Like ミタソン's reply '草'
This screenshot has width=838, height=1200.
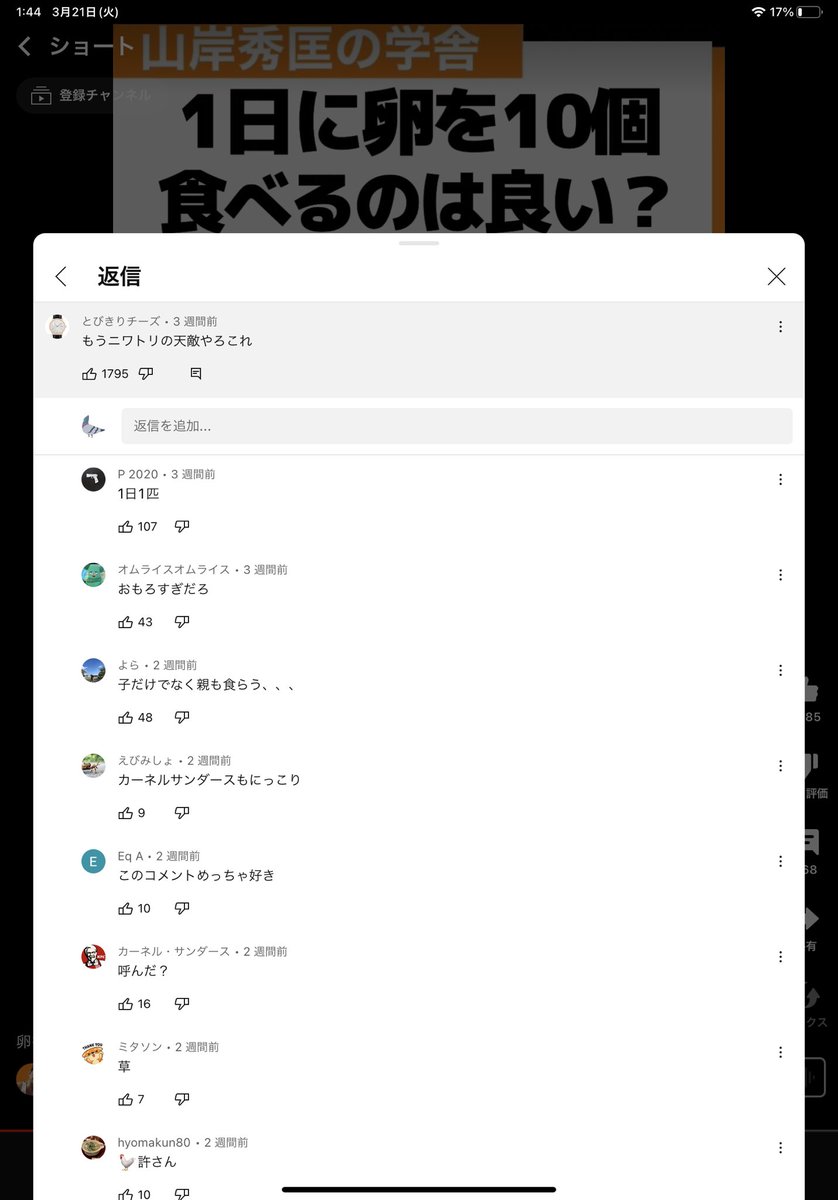coord(126,1100)
